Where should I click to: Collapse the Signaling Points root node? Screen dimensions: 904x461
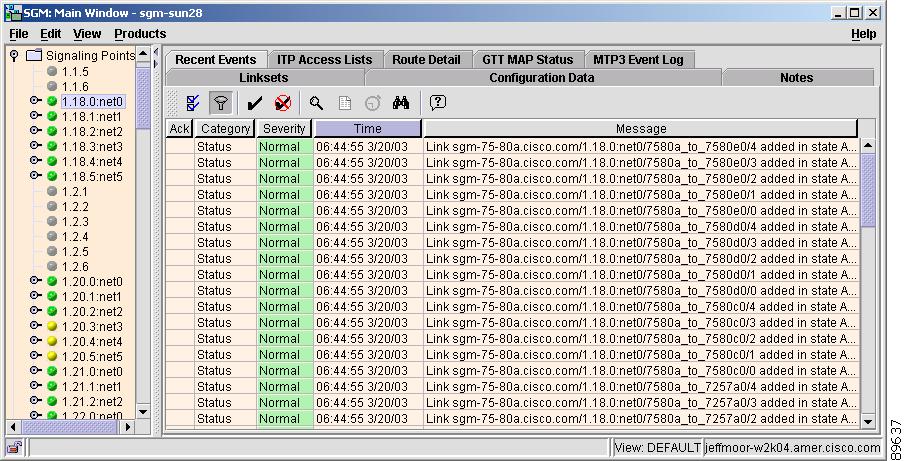(14, 55)
